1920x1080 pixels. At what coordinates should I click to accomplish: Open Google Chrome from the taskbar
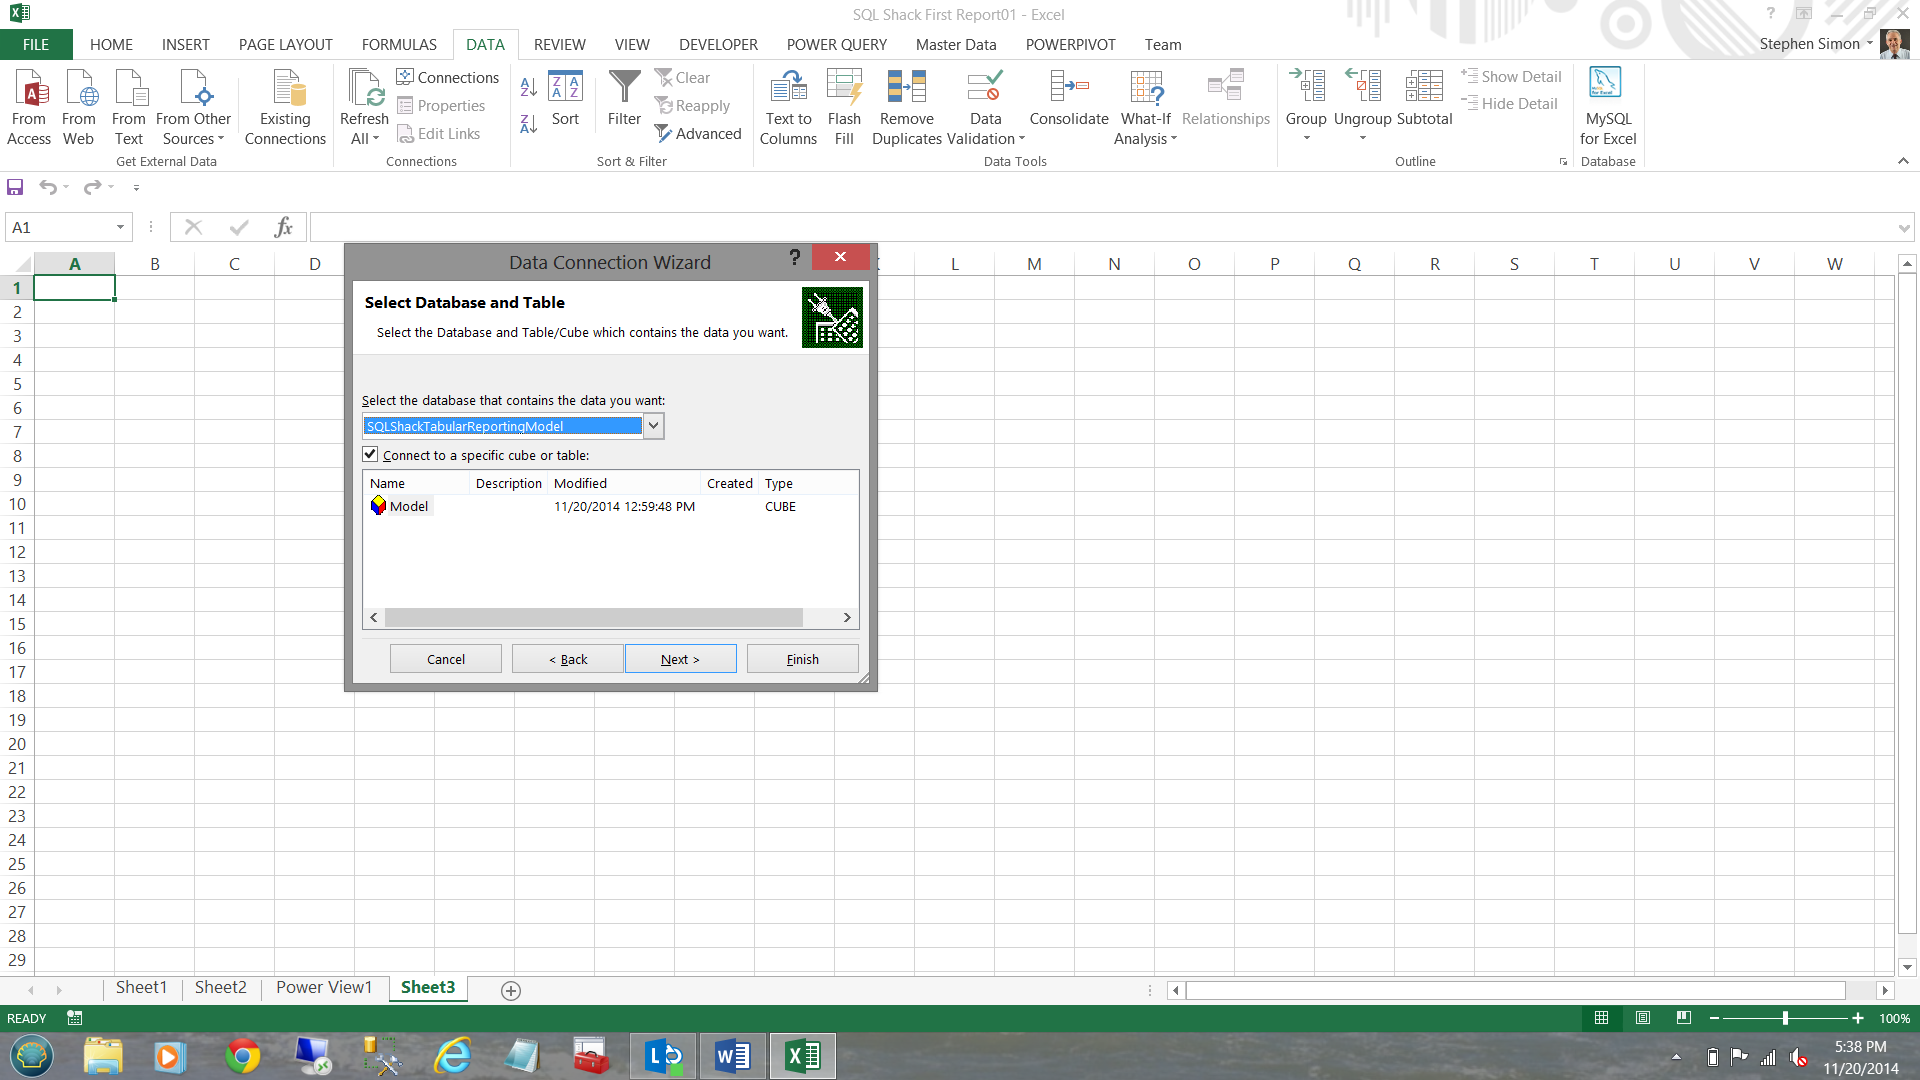tap(242, 1056)
